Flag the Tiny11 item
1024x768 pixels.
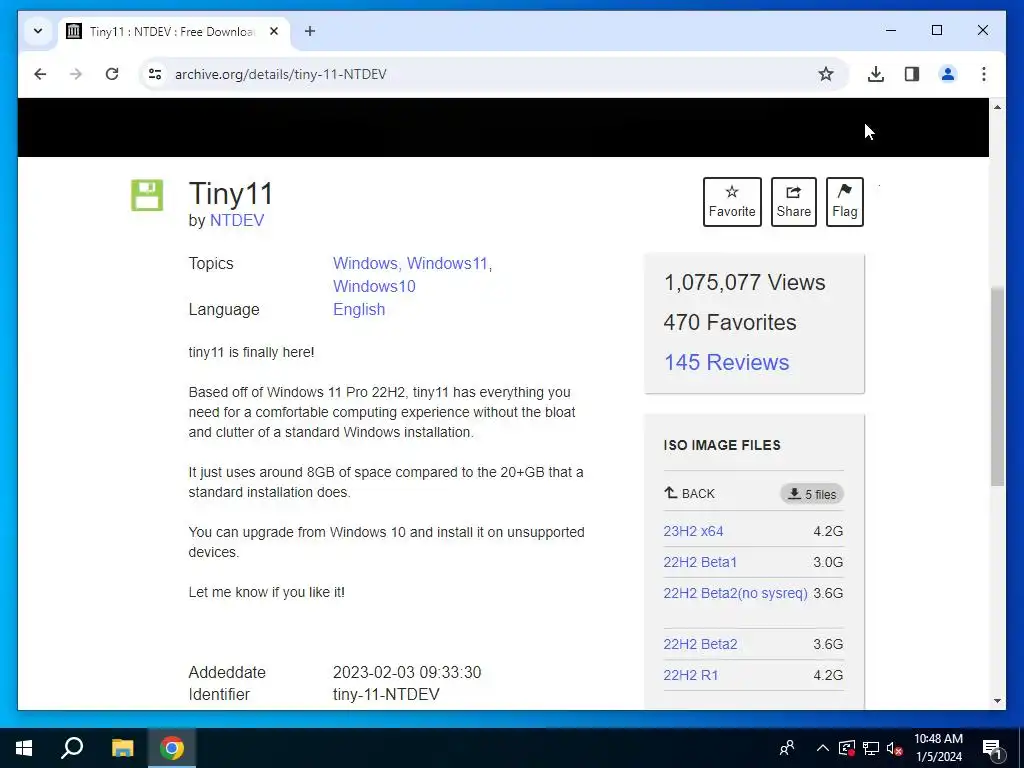844,202
